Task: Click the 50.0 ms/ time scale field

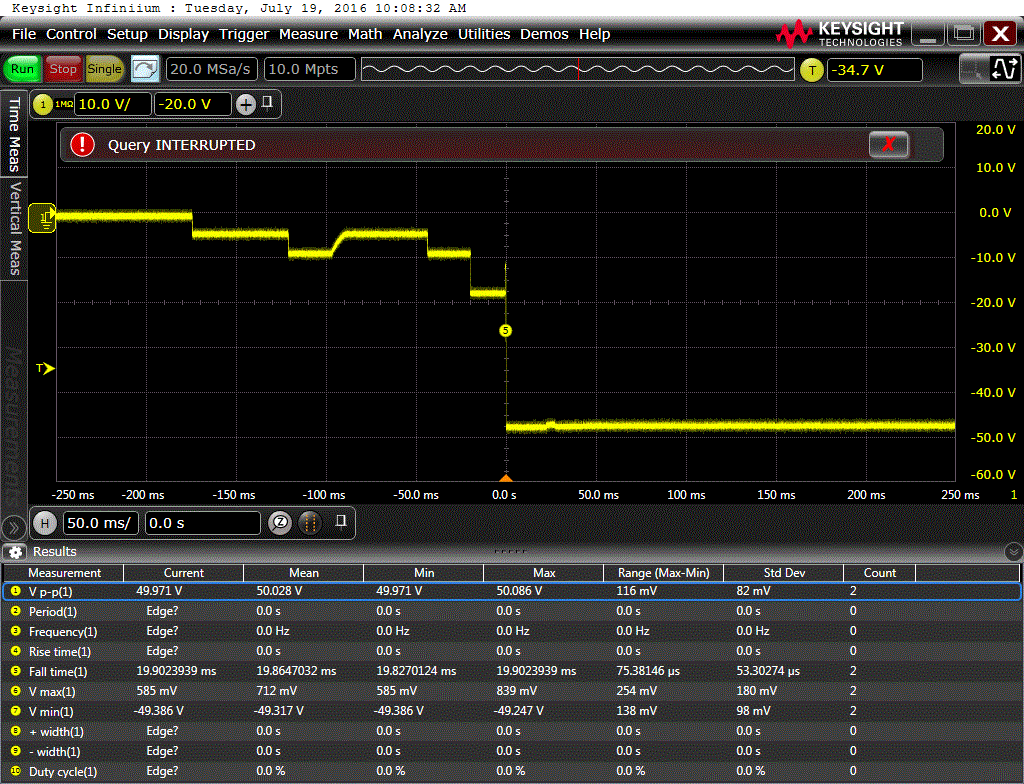Action: (101, 523)
